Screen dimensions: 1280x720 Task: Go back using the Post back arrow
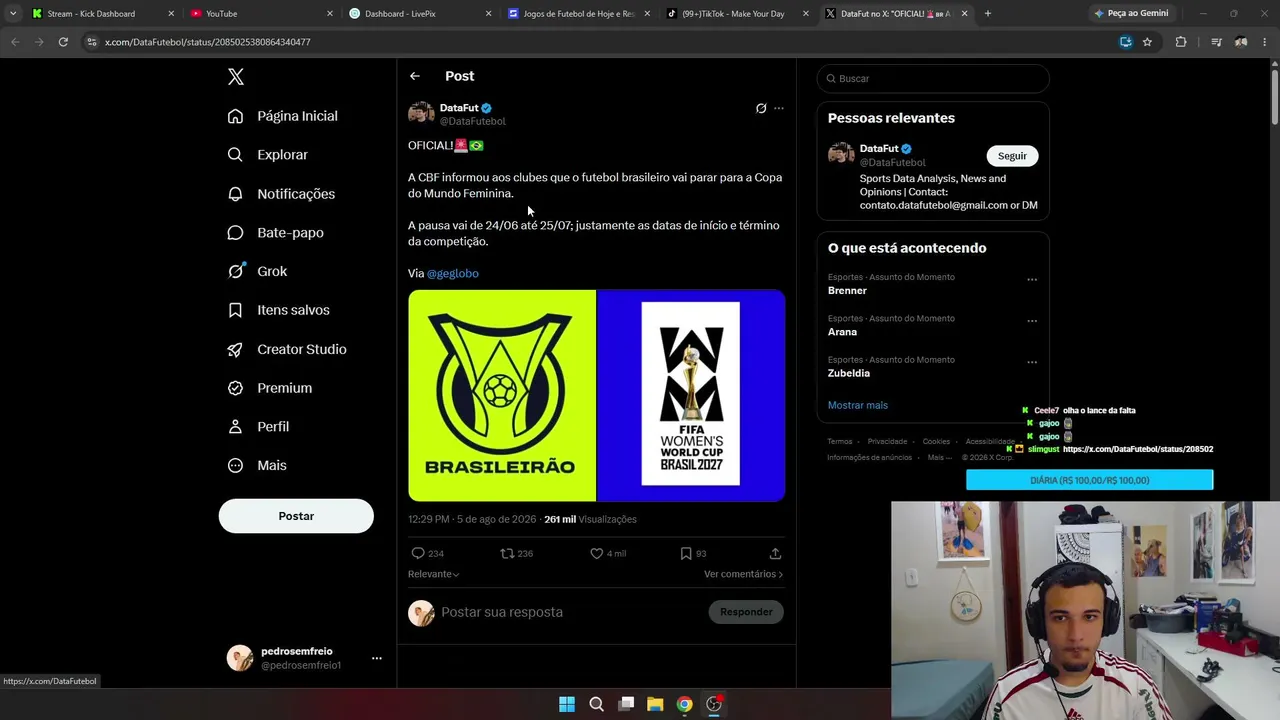click(x=415, y=76)
